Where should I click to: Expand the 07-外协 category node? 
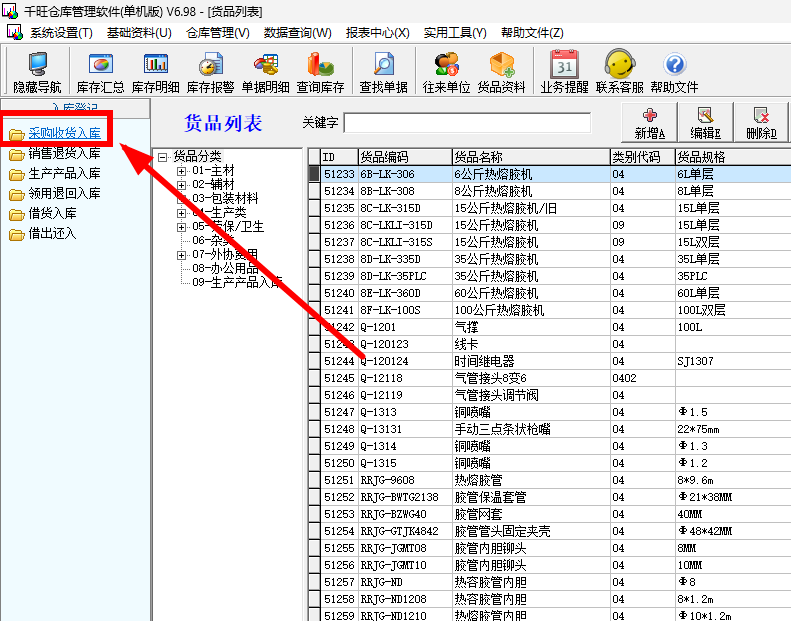(x=181, y=255)
